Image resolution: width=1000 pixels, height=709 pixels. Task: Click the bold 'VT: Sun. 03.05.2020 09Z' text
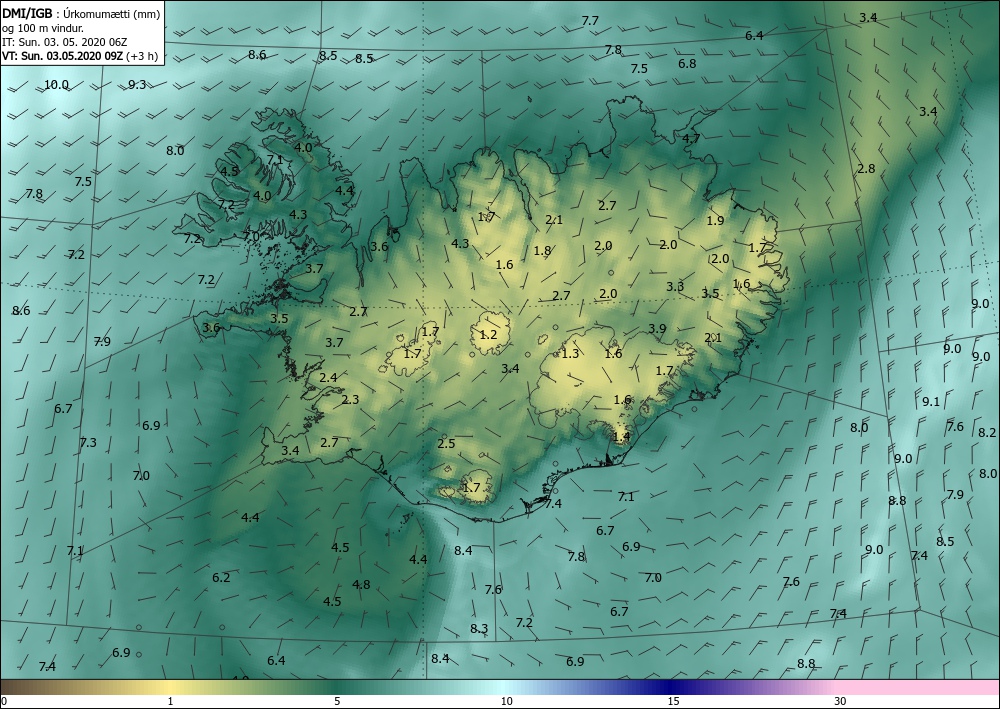point(63,55)
